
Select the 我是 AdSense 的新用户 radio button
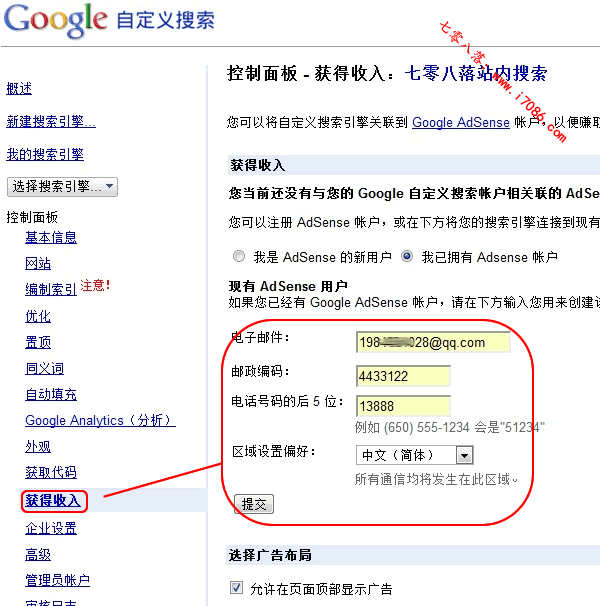pyautogui.click(x=238, y=256)
